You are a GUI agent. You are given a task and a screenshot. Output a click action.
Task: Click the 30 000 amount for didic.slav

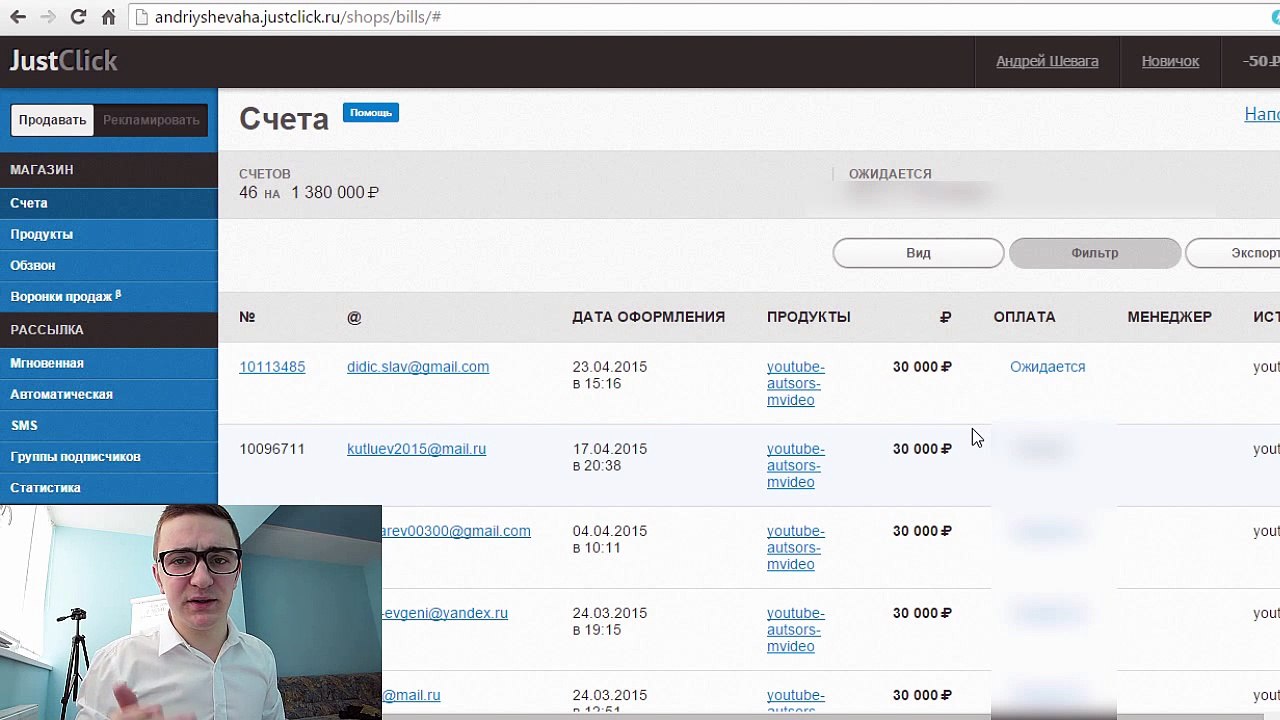922,367
